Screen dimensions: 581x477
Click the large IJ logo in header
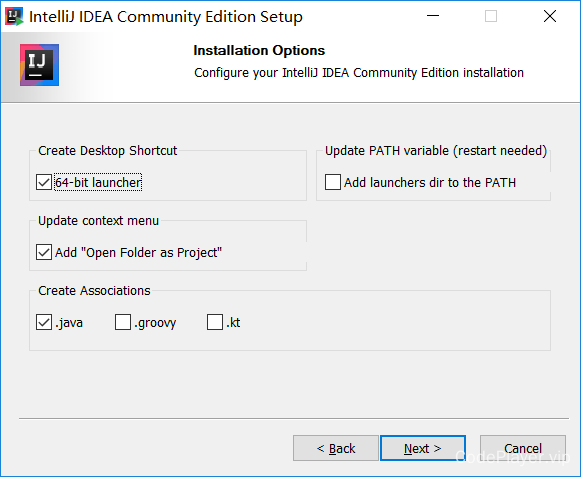(x=40, y=65)
